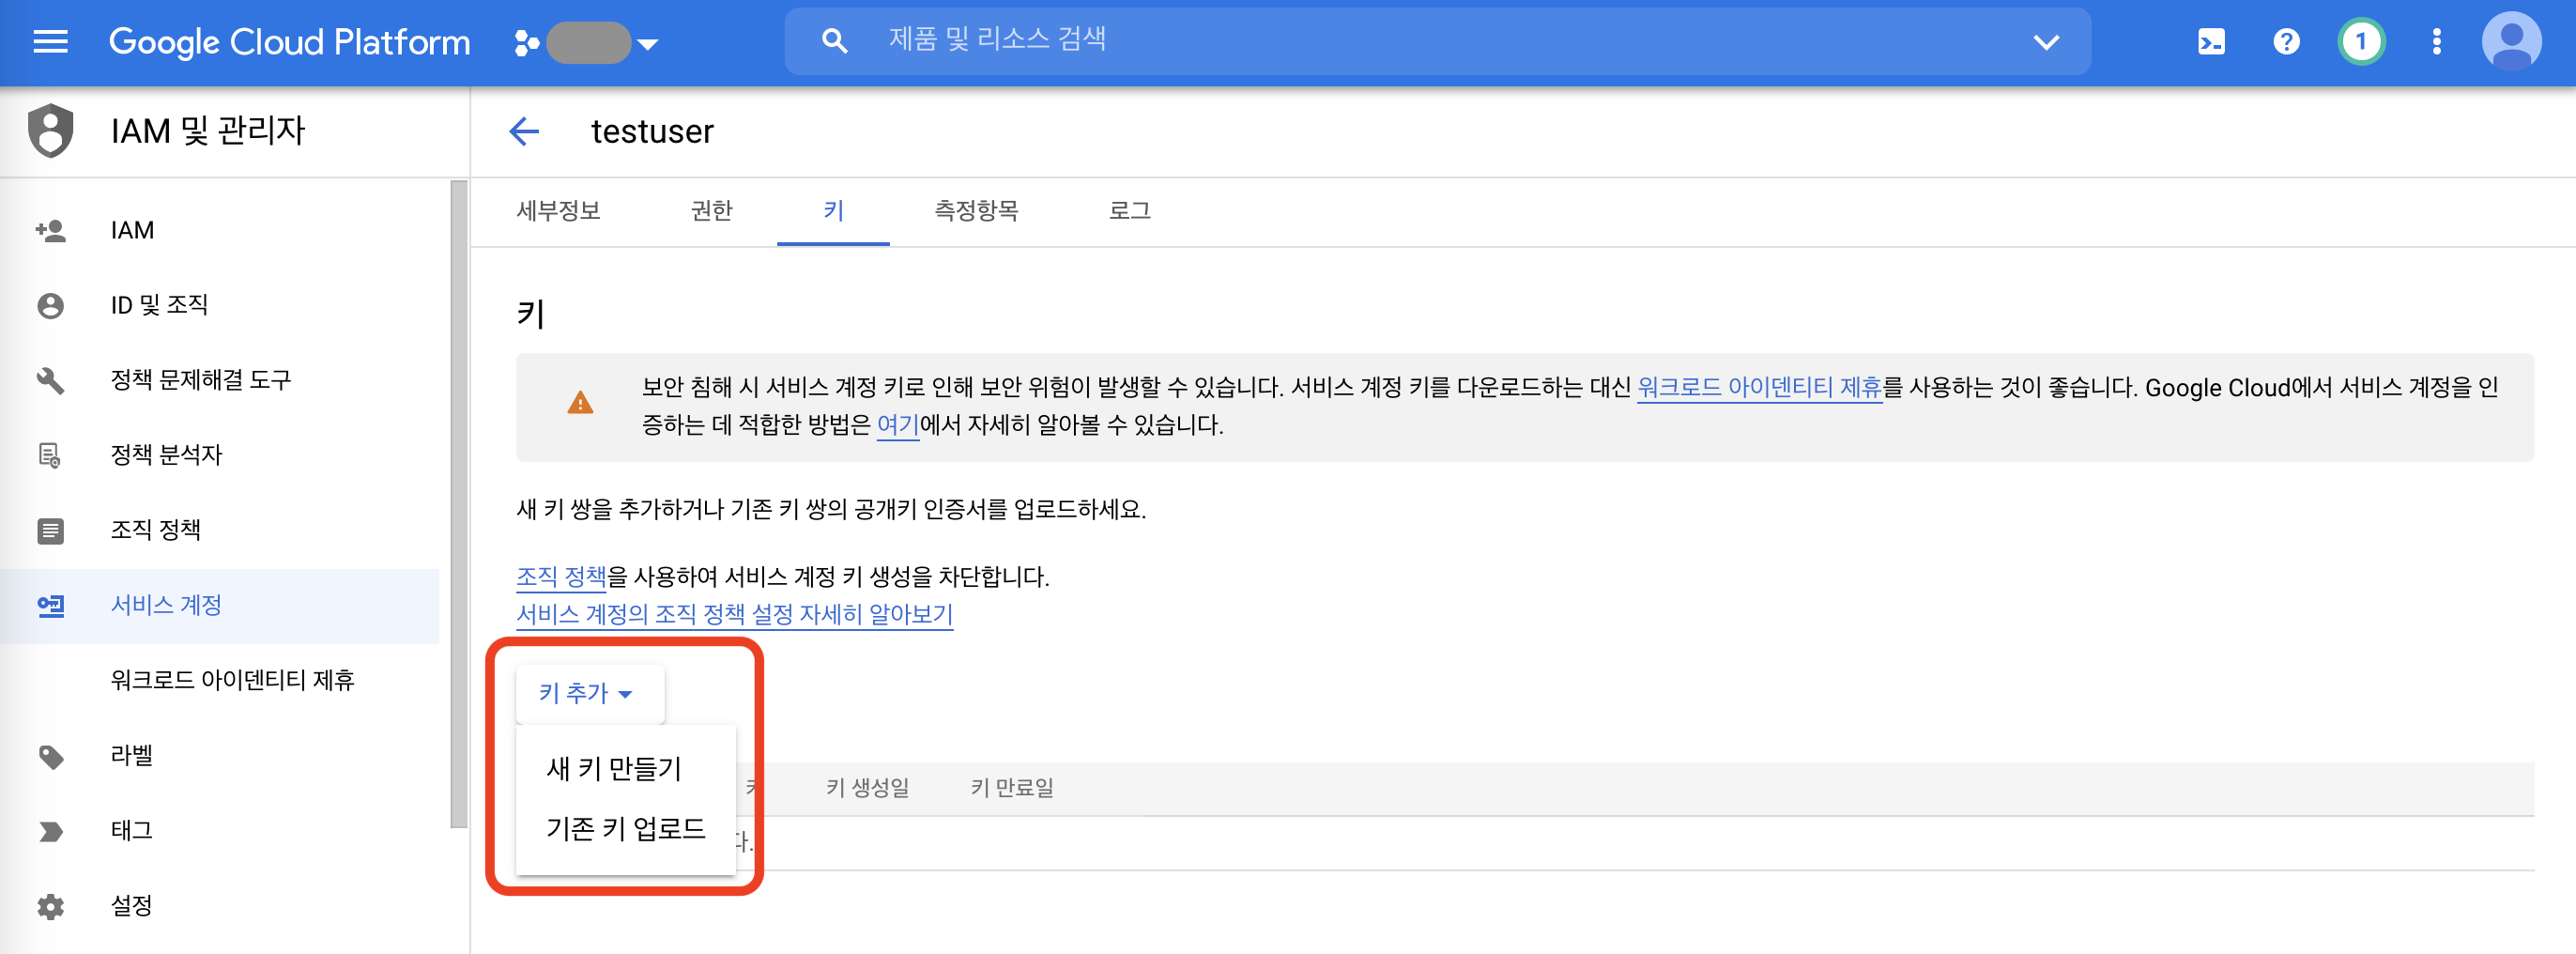Click the search magnifier icon

point(834,41)
